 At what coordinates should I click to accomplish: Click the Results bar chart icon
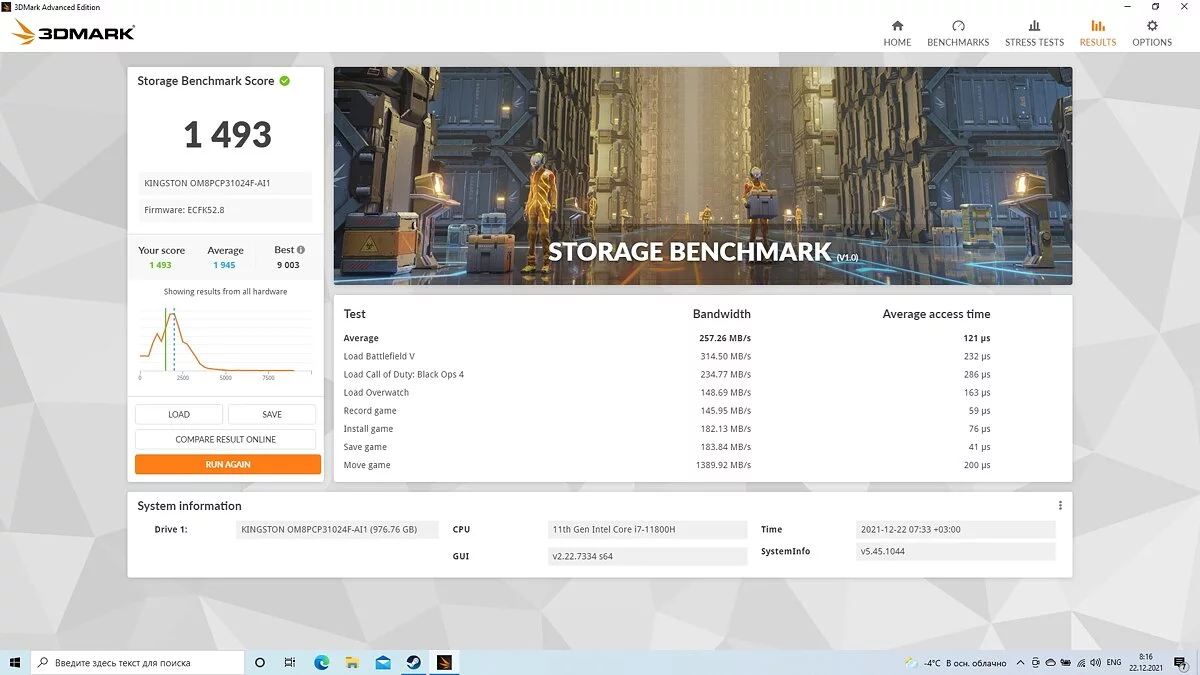[1098, 27]
